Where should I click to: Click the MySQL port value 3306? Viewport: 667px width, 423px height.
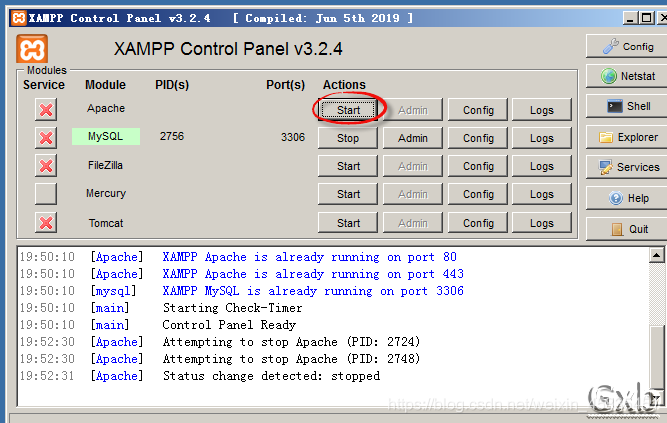tap(293, 137)
